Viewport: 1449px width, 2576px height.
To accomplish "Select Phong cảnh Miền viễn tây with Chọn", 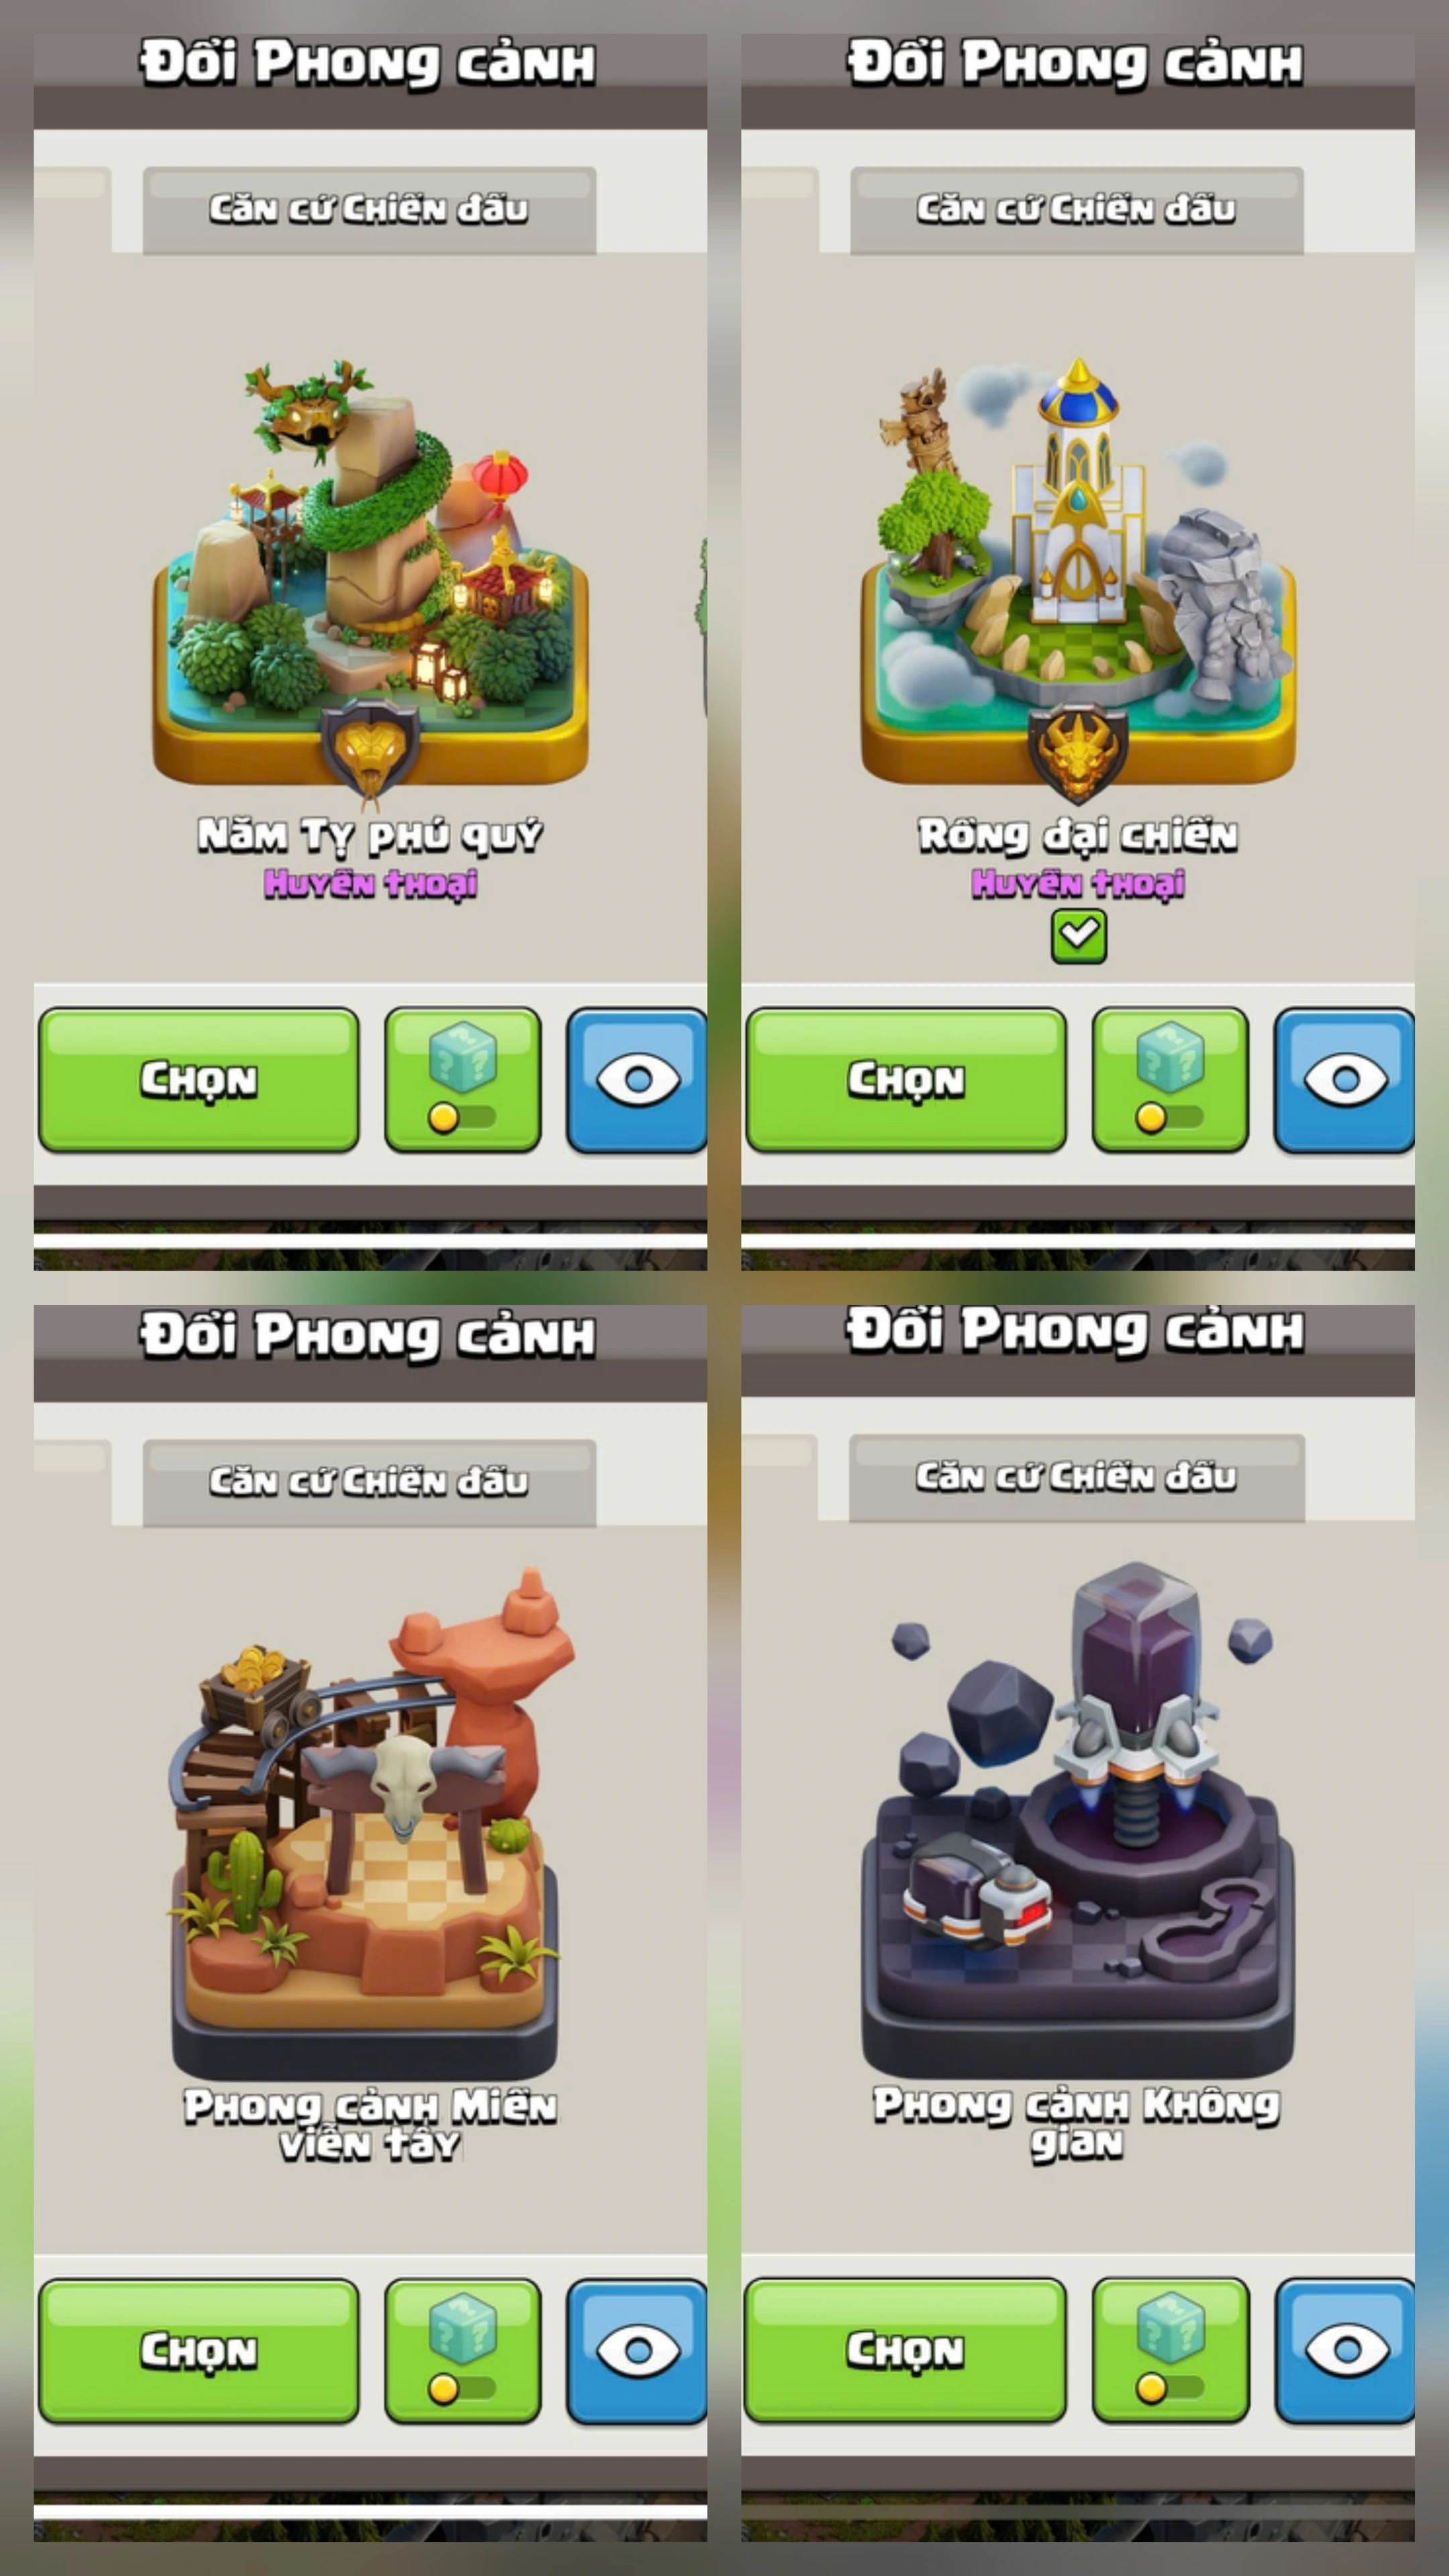I will coord(199,2351).
